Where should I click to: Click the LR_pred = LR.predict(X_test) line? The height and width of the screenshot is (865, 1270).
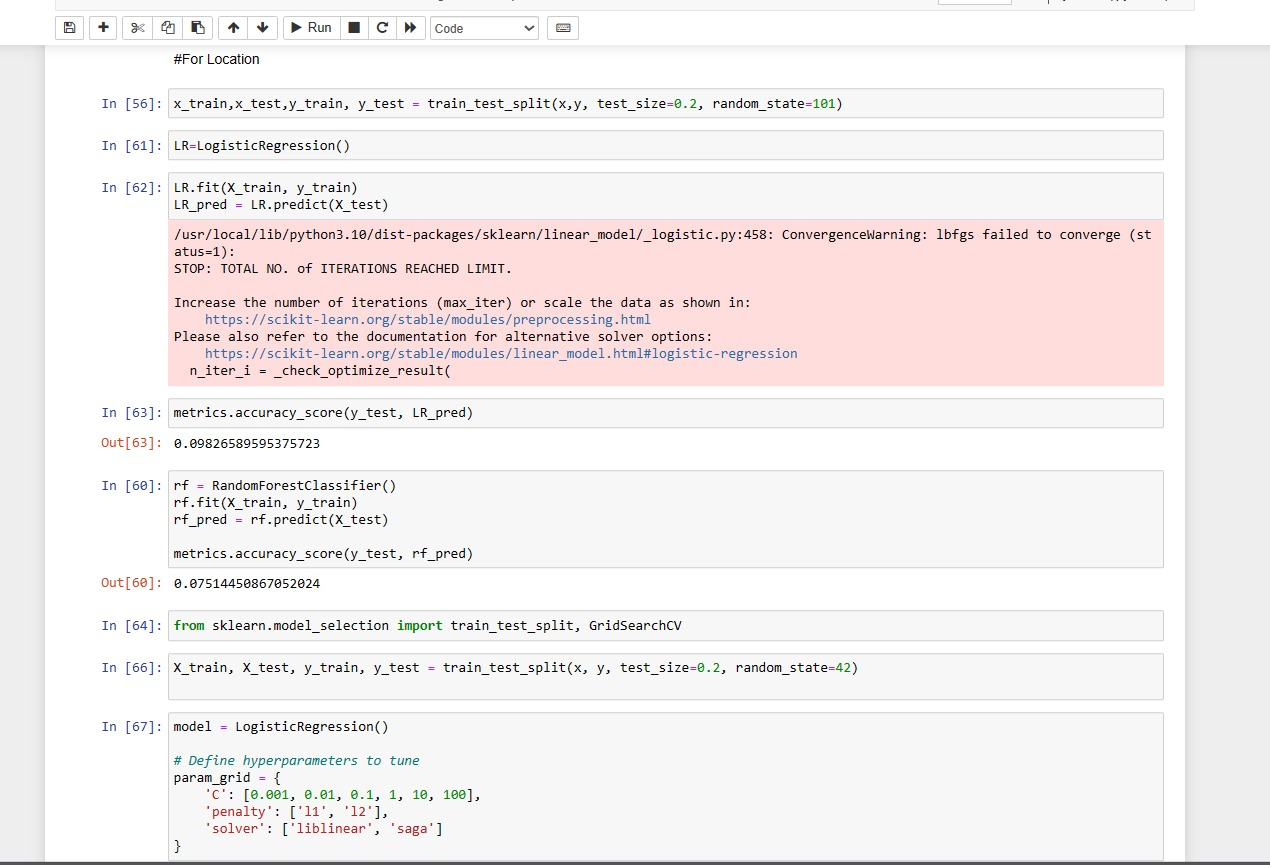pyautogui.click(x=281, y=205)
